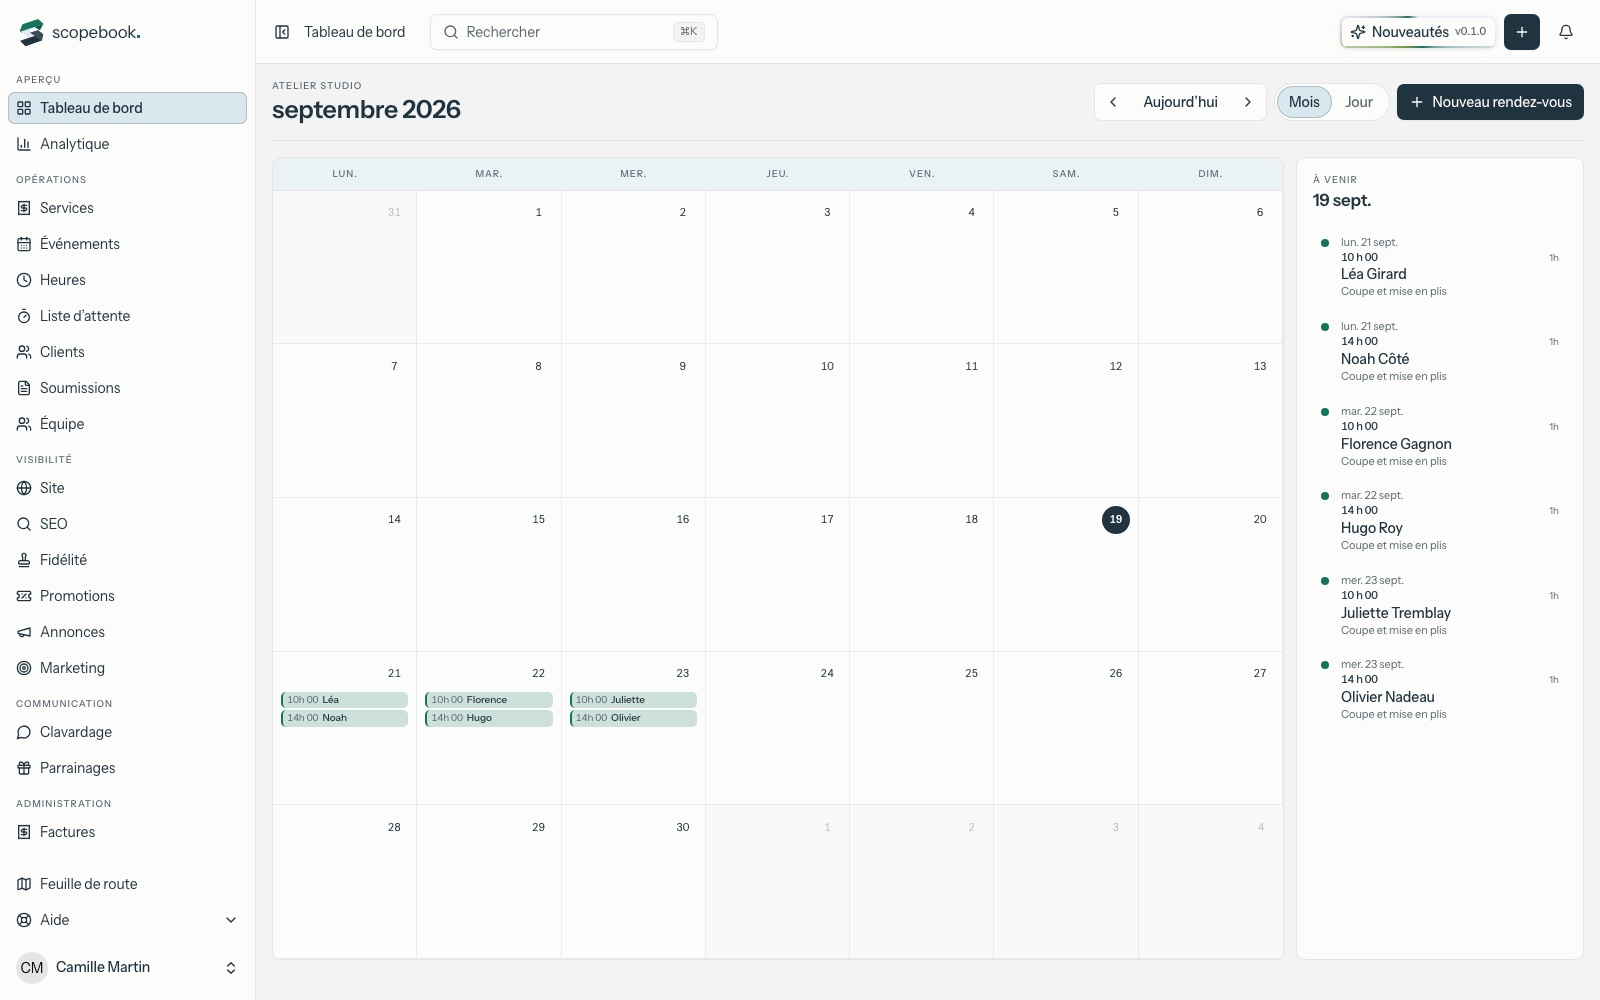The image size is (1600, 1000).
Task: Open 10h00 Juliette calendar event
Action: (x=633, y=700)
